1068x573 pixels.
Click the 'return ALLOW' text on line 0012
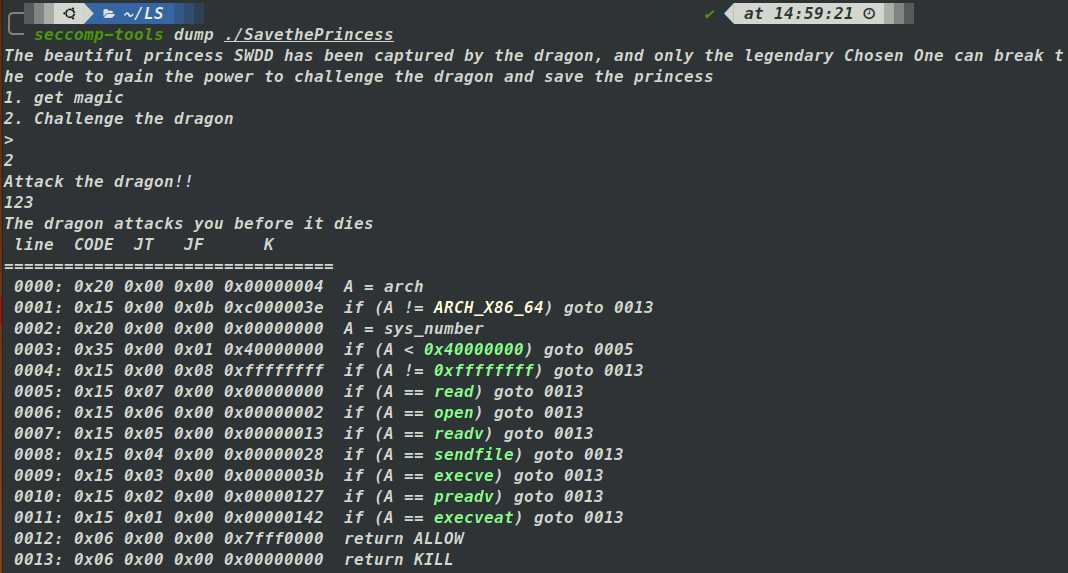(x=403, y=538)
